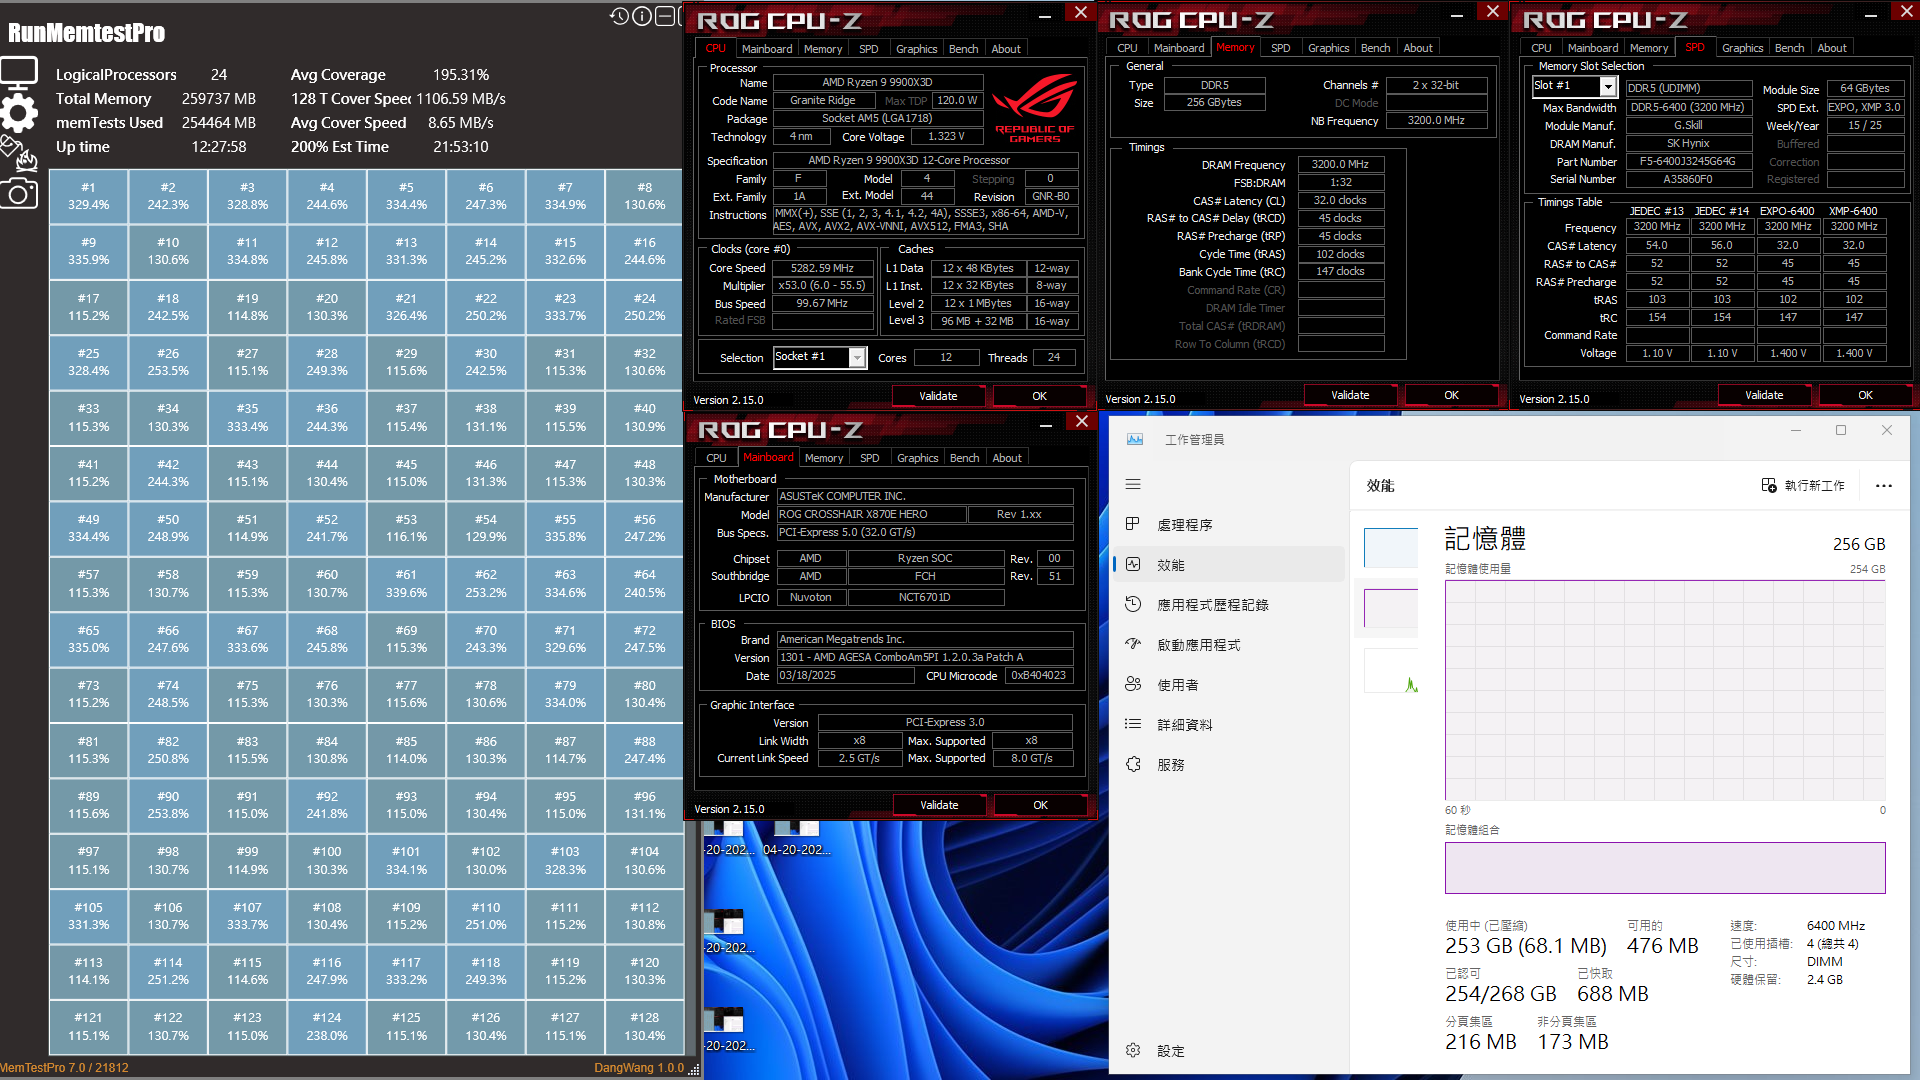
Task: Click Validate in the CPU tab window
Action: point(938,395)
